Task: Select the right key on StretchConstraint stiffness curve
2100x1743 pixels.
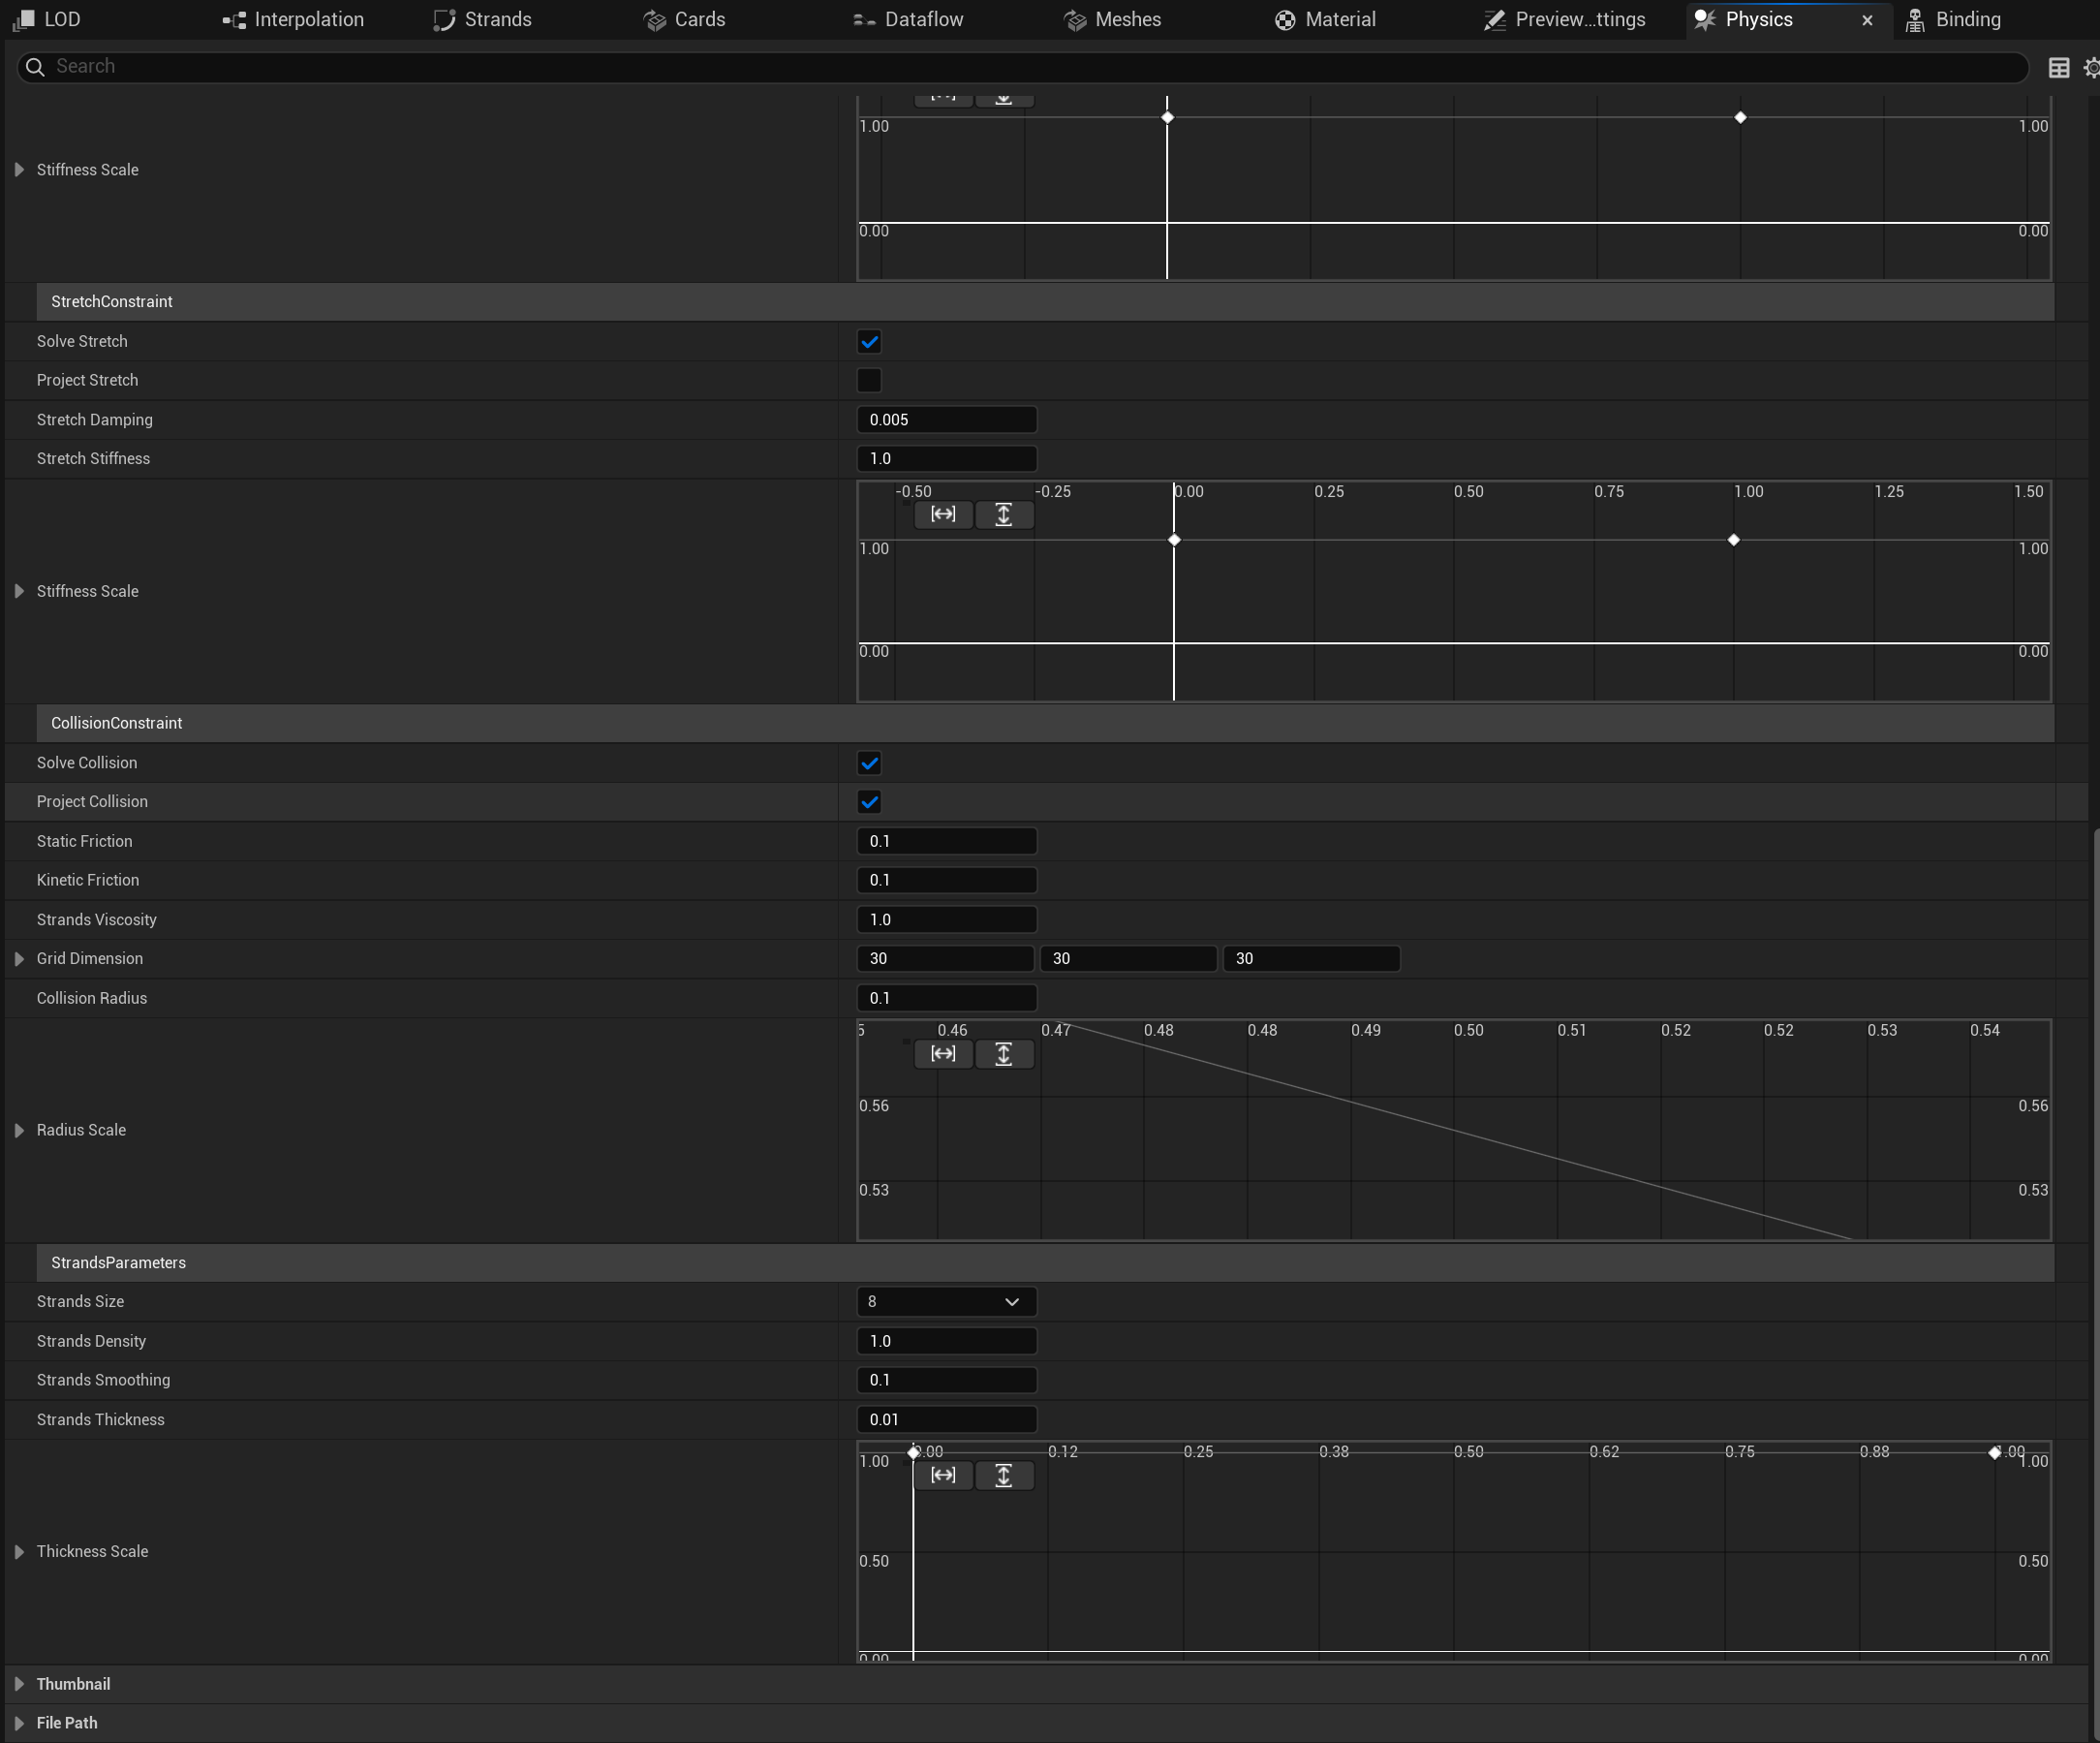Action: 1733,540
